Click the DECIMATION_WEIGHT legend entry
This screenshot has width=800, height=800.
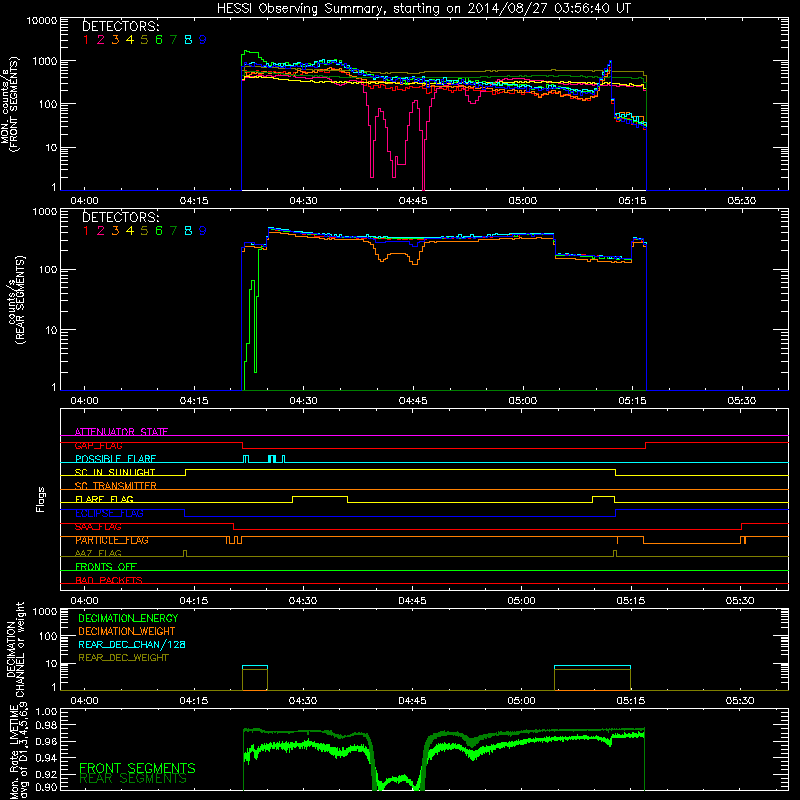click(x=127, y=631)
